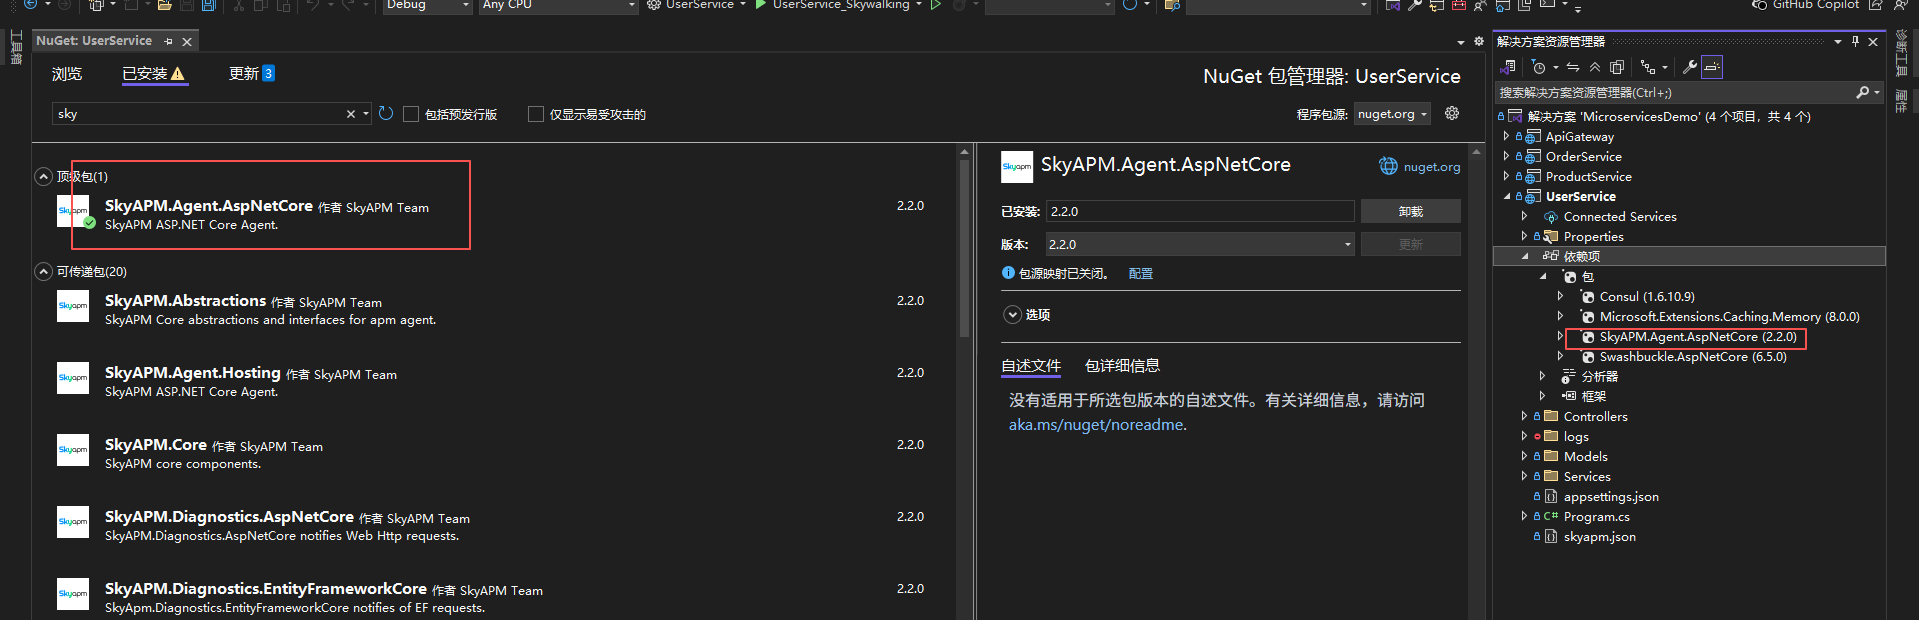The height and width of the screenshot is (620, 1919).
Task: Expand ProductService project node
Action: click(x=1506, y=177)
